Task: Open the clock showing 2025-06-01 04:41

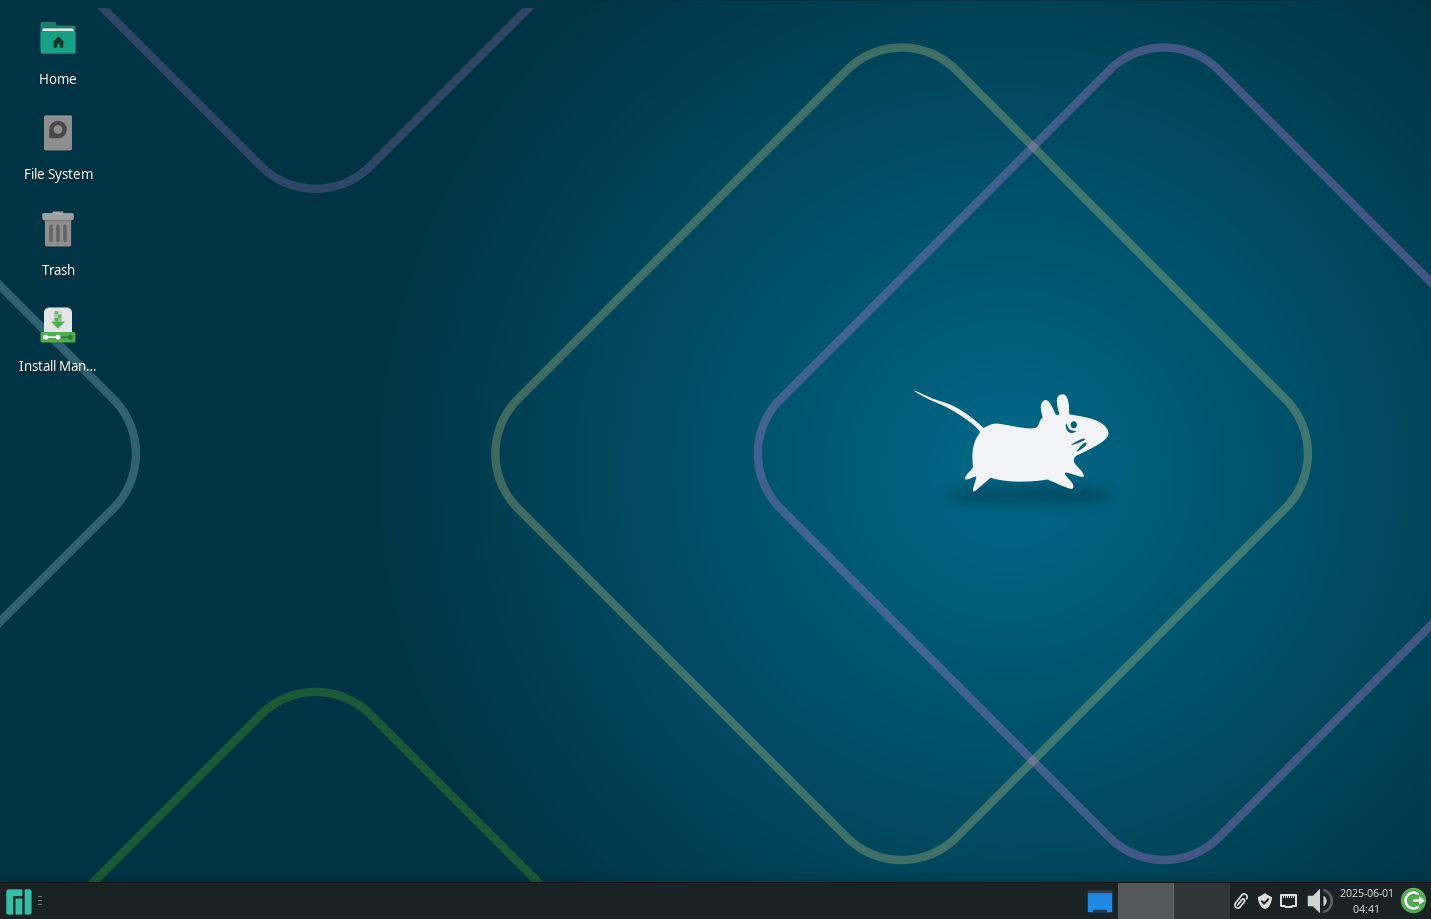Action: [1366, 901]
